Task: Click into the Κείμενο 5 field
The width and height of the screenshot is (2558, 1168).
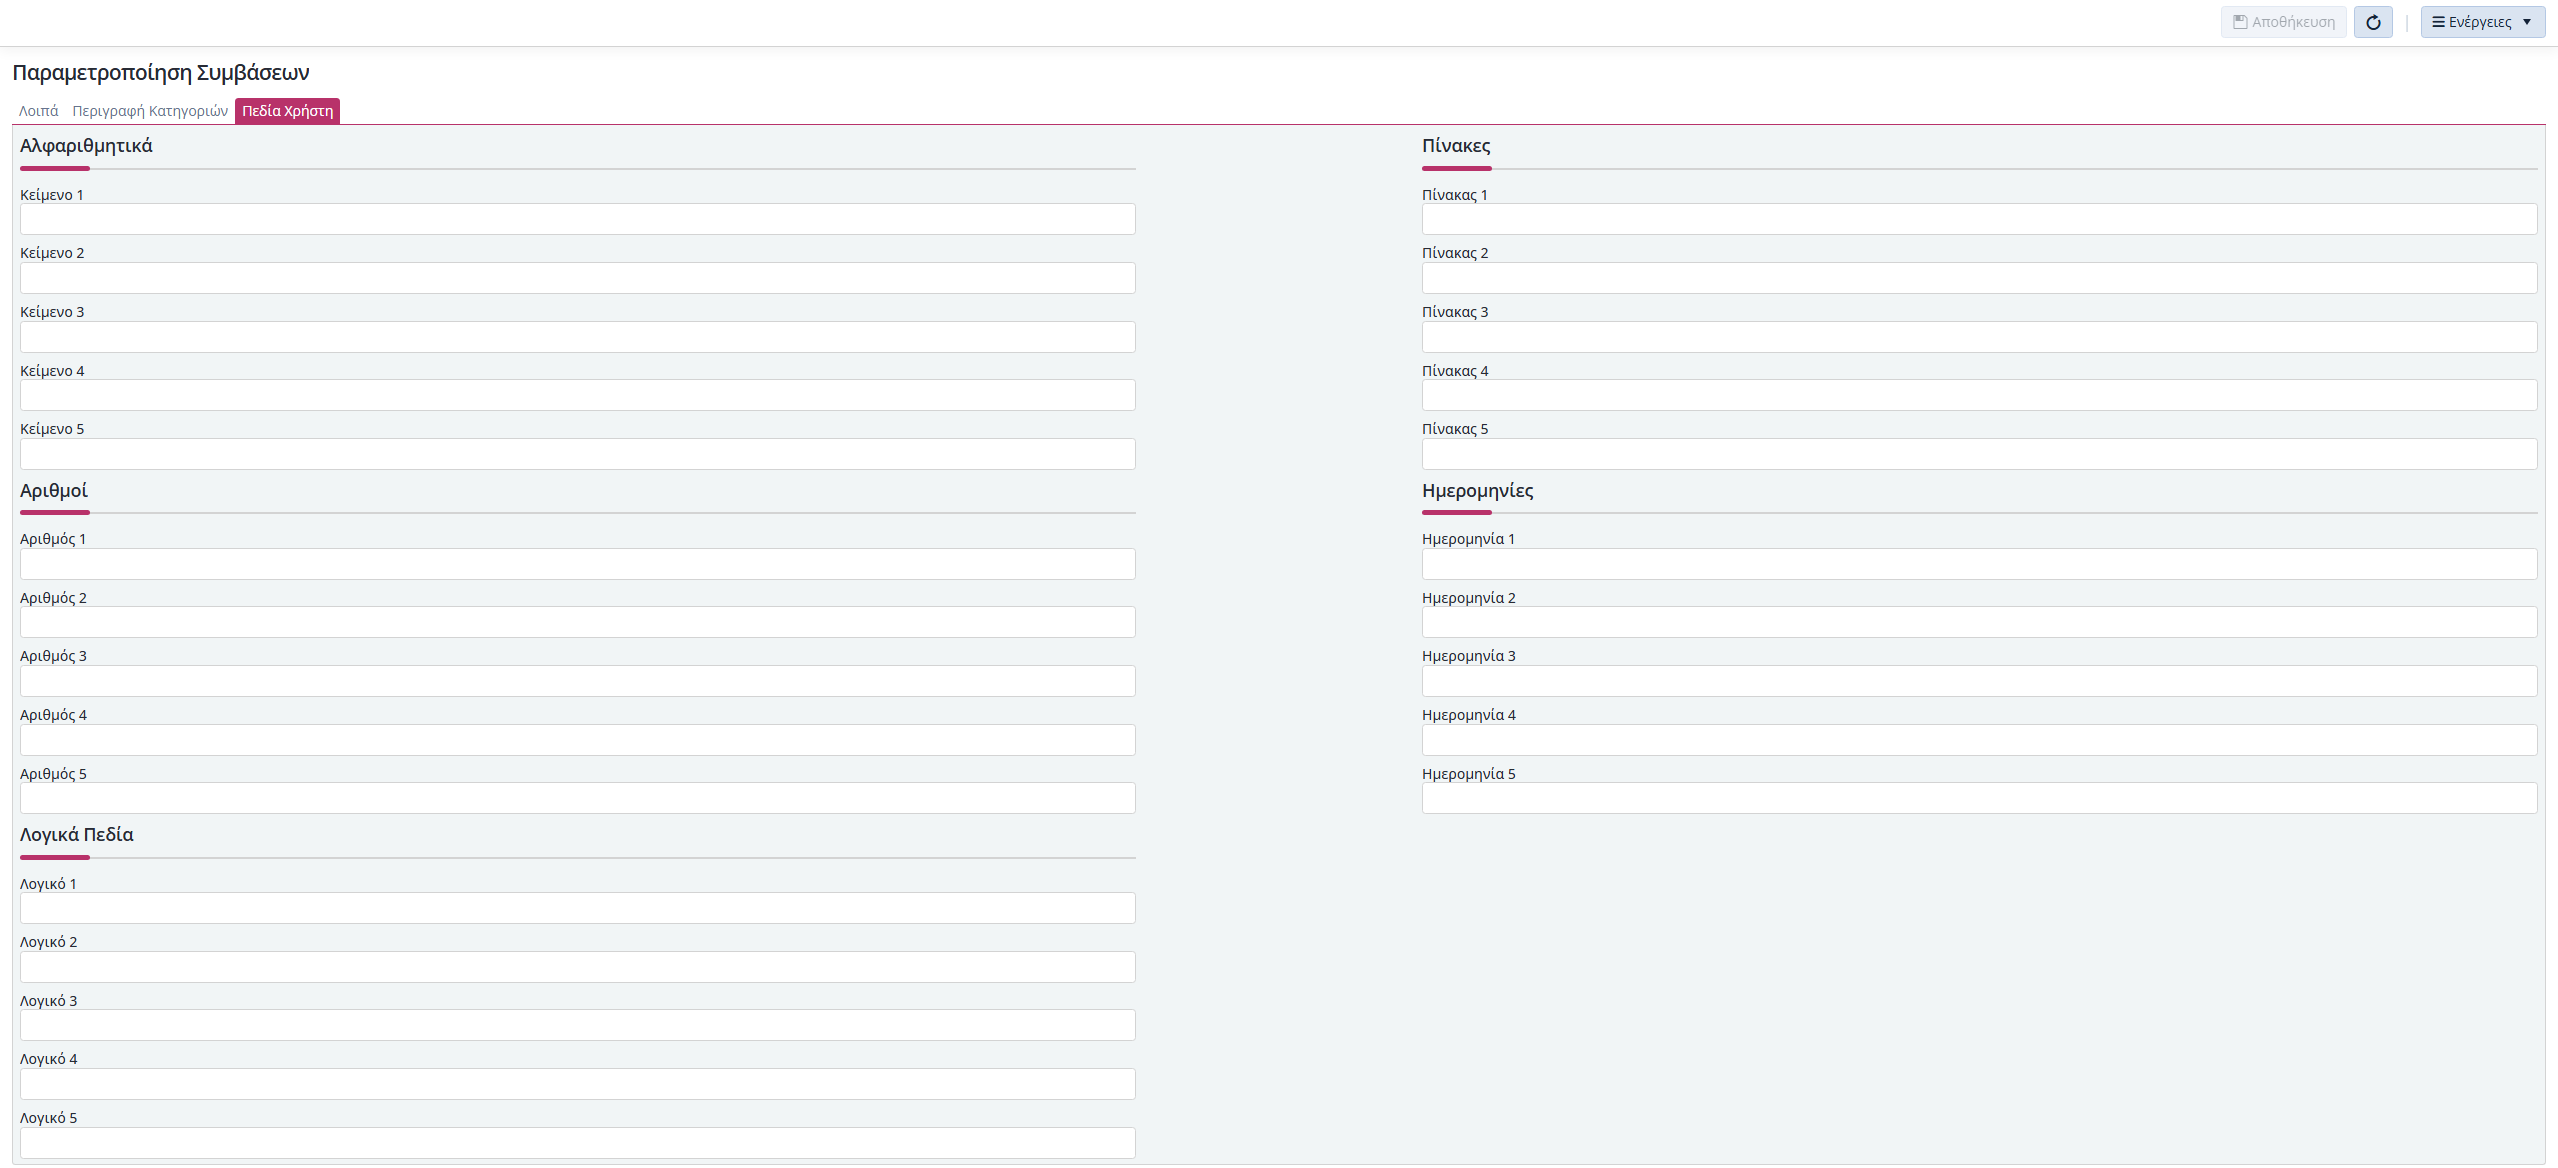Action: point(577,454)
